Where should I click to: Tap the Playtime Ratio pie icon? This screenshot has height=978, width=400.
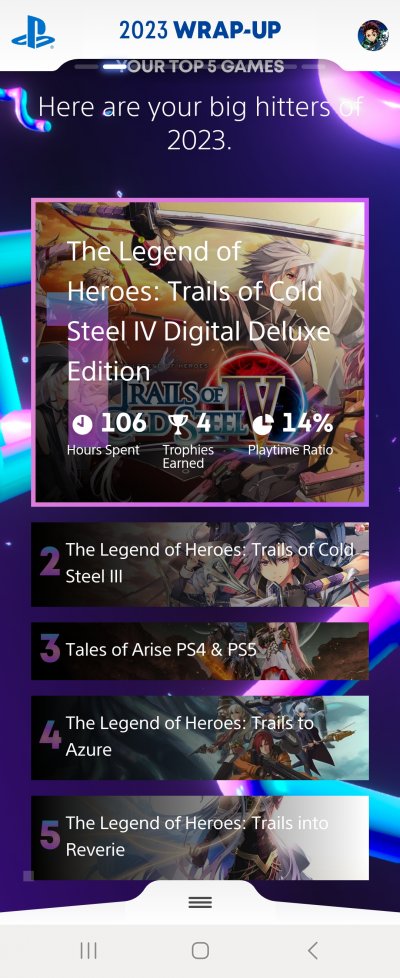point(263,424)
